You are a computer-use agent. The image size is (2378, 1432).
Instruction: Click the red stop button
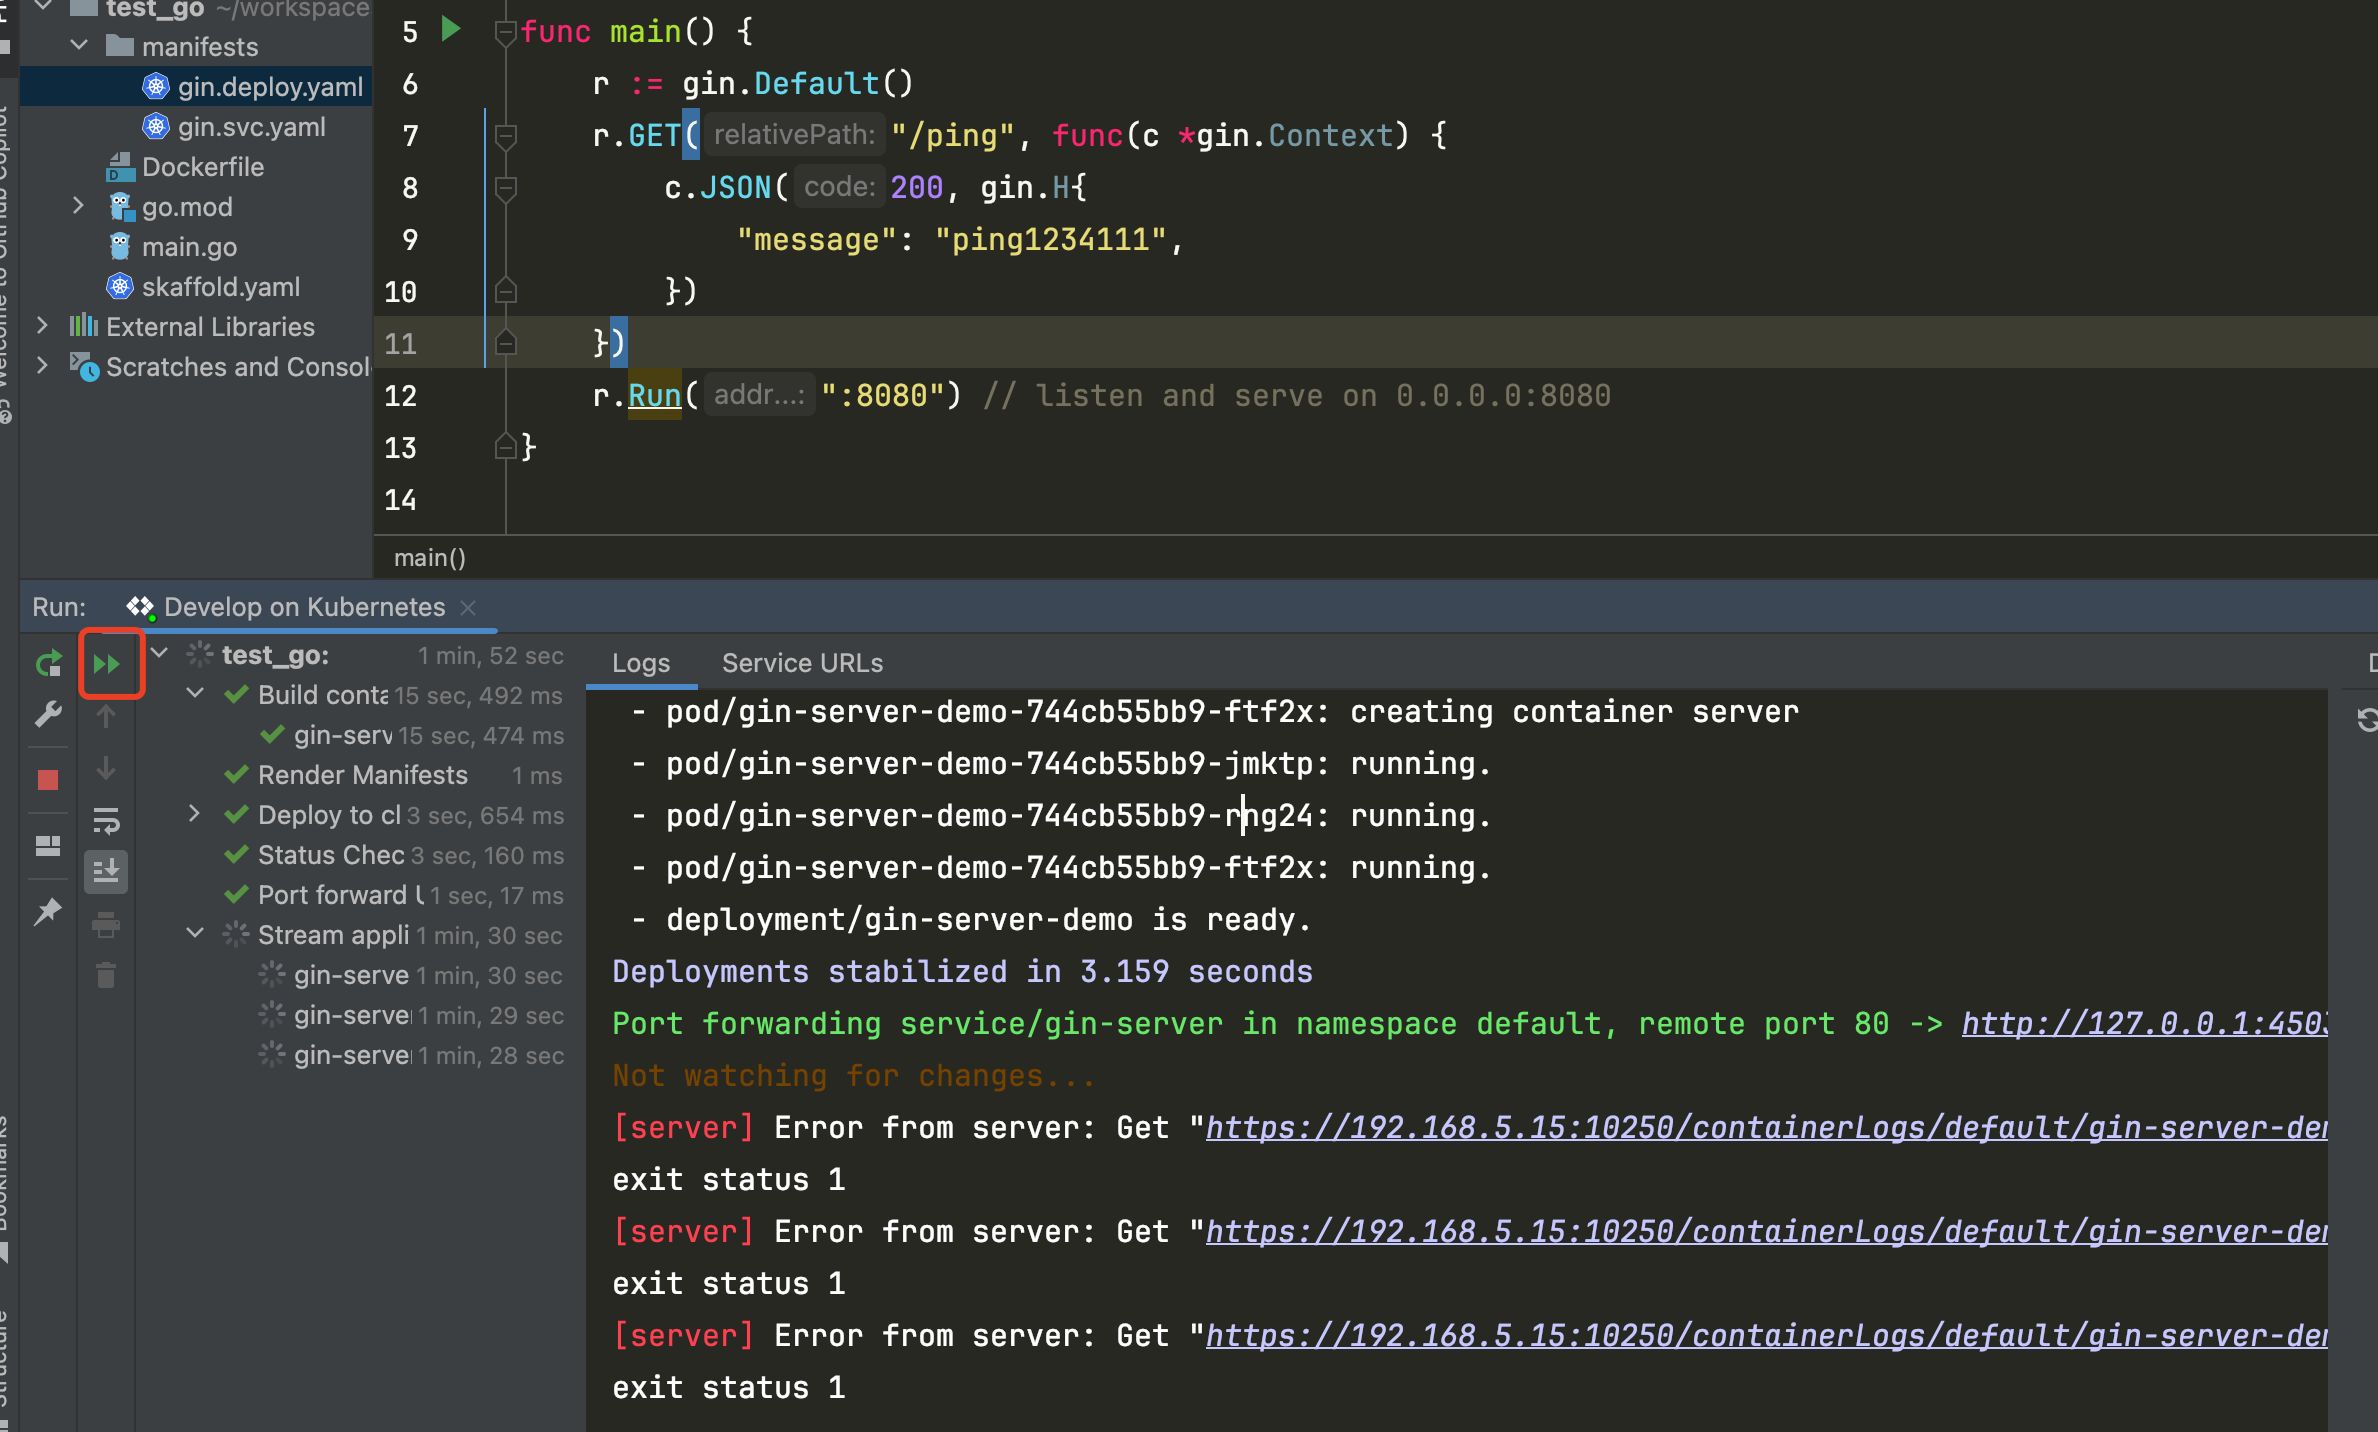coord(47,780)
